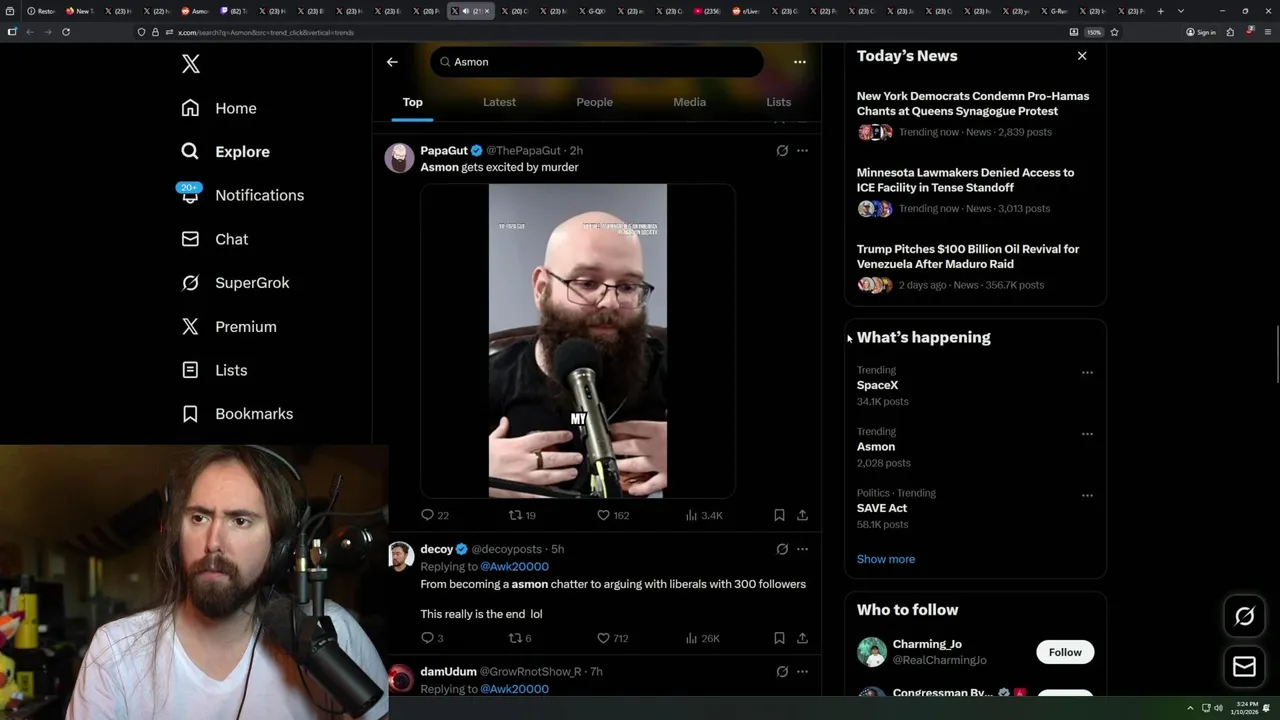Click the X logo home icon
Viewport: 1280px width, 720px height.
pos(191,64)
